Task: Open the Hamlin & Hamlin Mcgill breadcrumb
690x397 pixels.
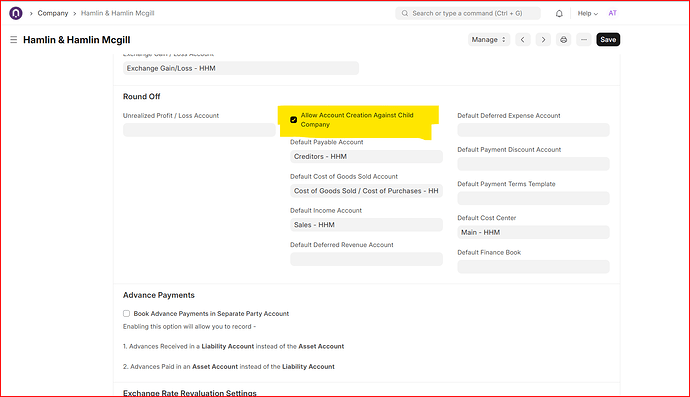Action: (x=117, y=13)
